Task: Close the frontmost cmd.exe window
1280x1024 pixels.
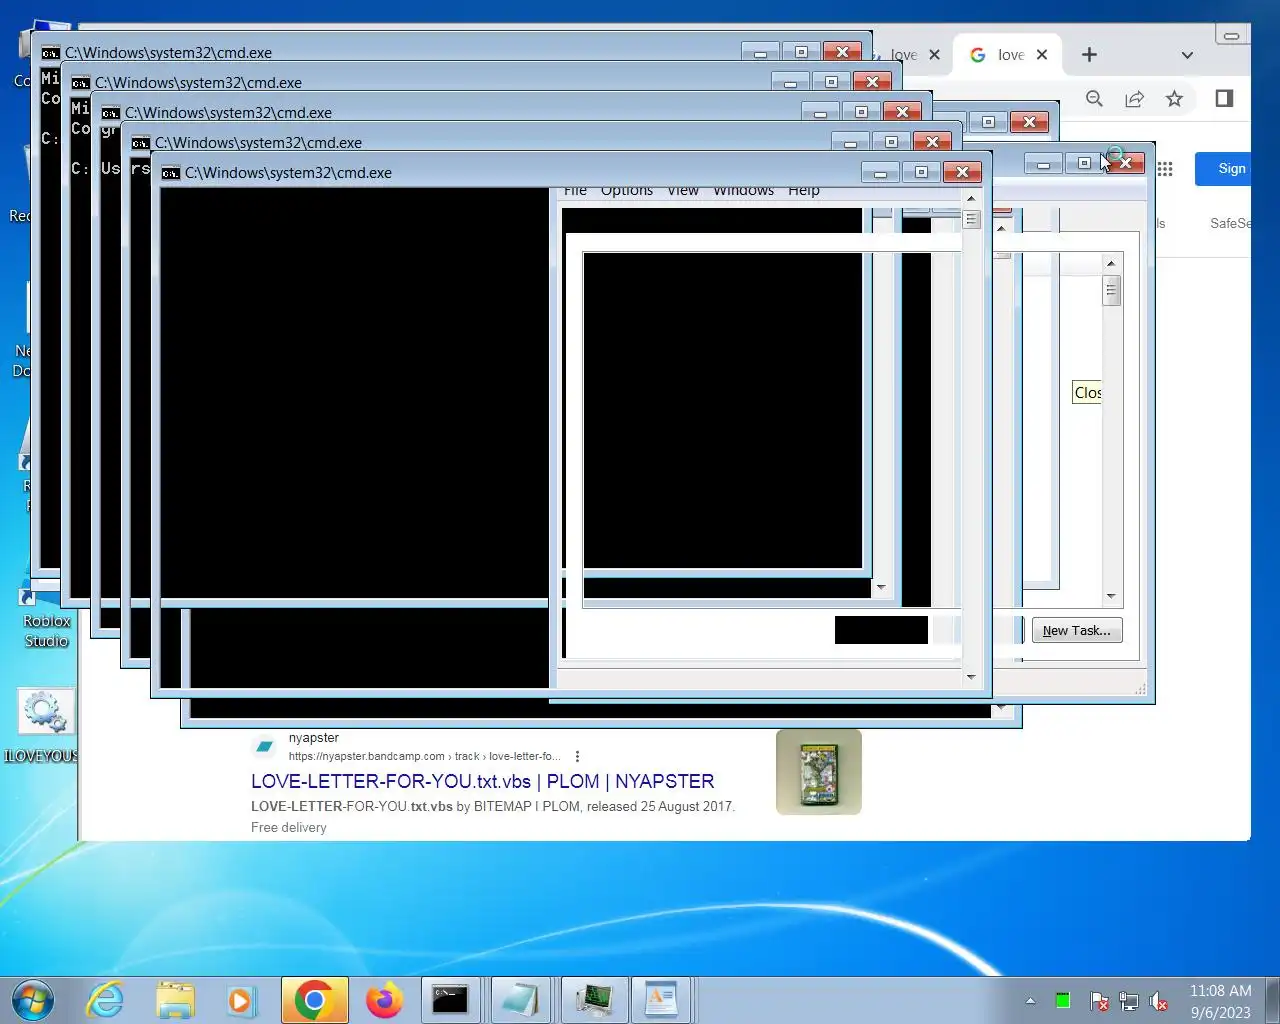Action: (x=963, y=172)
